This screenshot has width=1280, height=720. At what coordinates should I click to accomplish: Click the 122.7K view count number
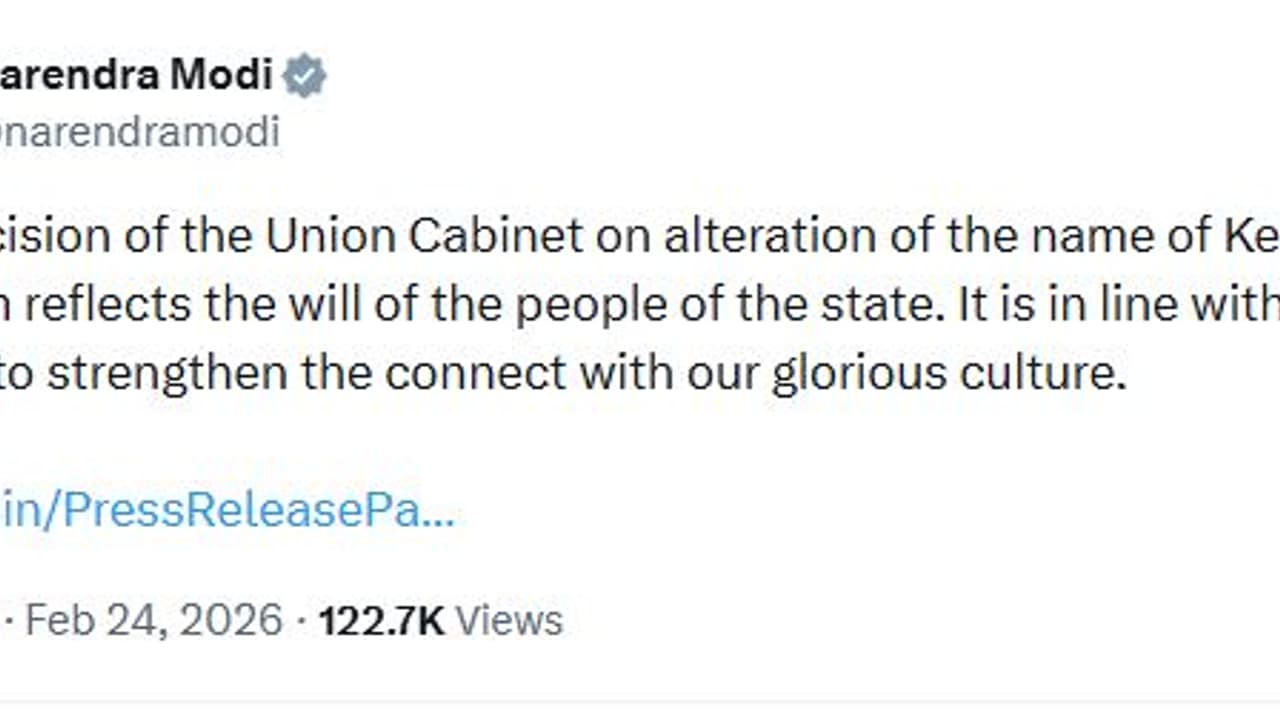[x=381, y=620]
